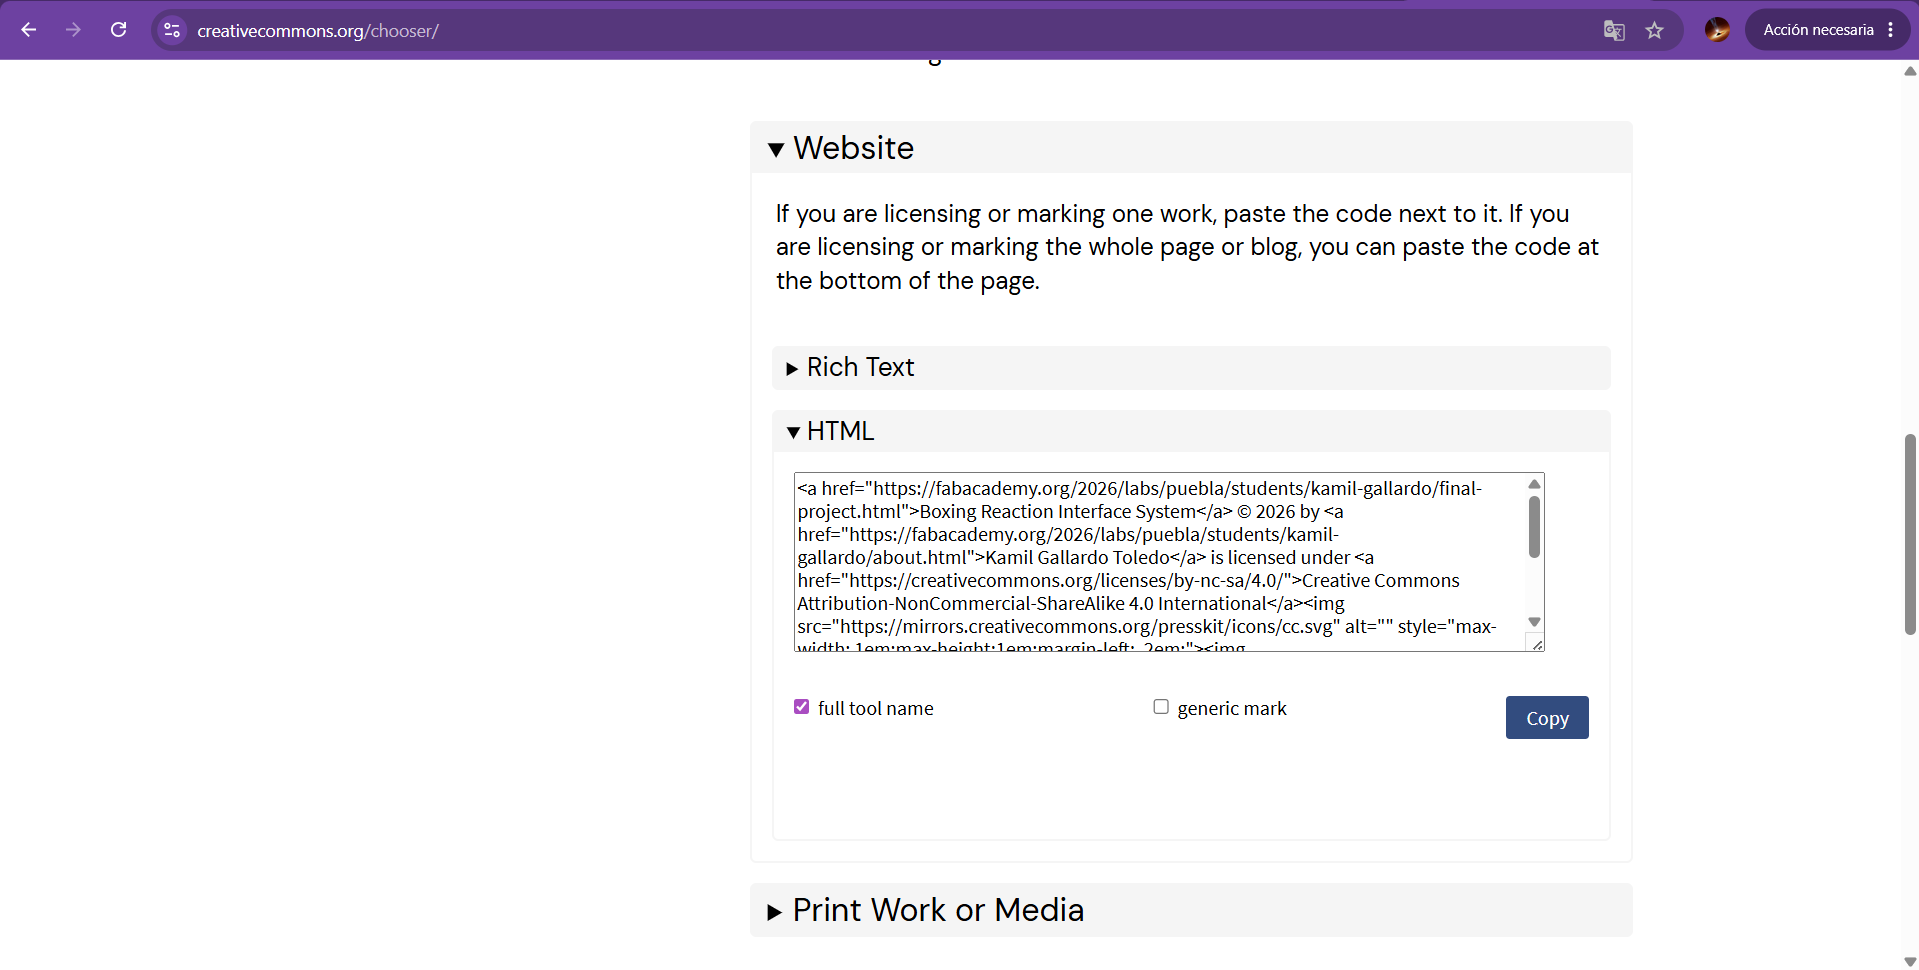Click the HTML textarea scroll down arrow
This screenshot has height=970, width=1919.
(x=1534, y=622)
